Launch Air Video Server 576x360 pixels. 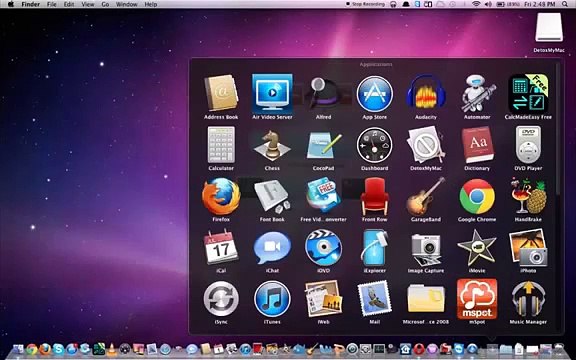[x=272, y=93]
